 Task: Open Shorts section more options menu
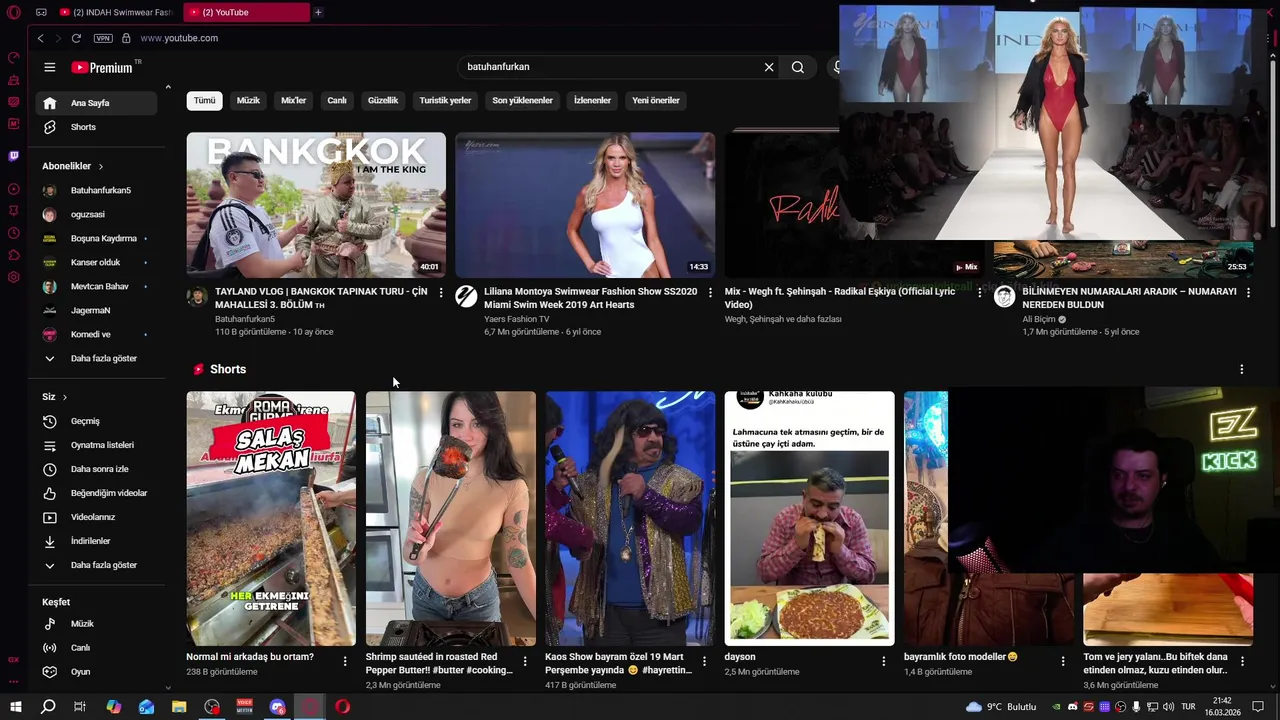(x=1242, y=369)
